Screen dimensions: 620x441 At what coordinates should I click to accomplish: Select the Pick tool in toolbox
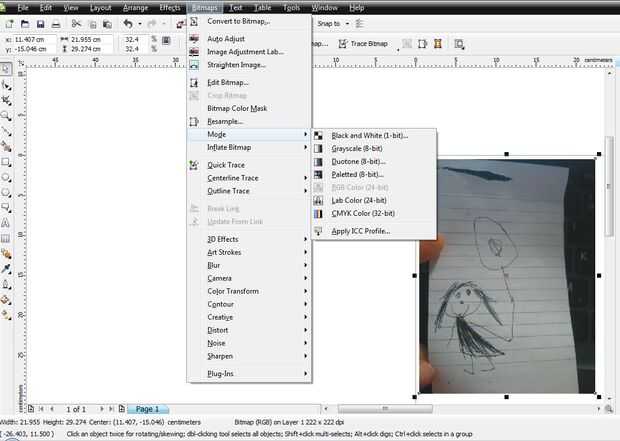[x=6, y=69]
